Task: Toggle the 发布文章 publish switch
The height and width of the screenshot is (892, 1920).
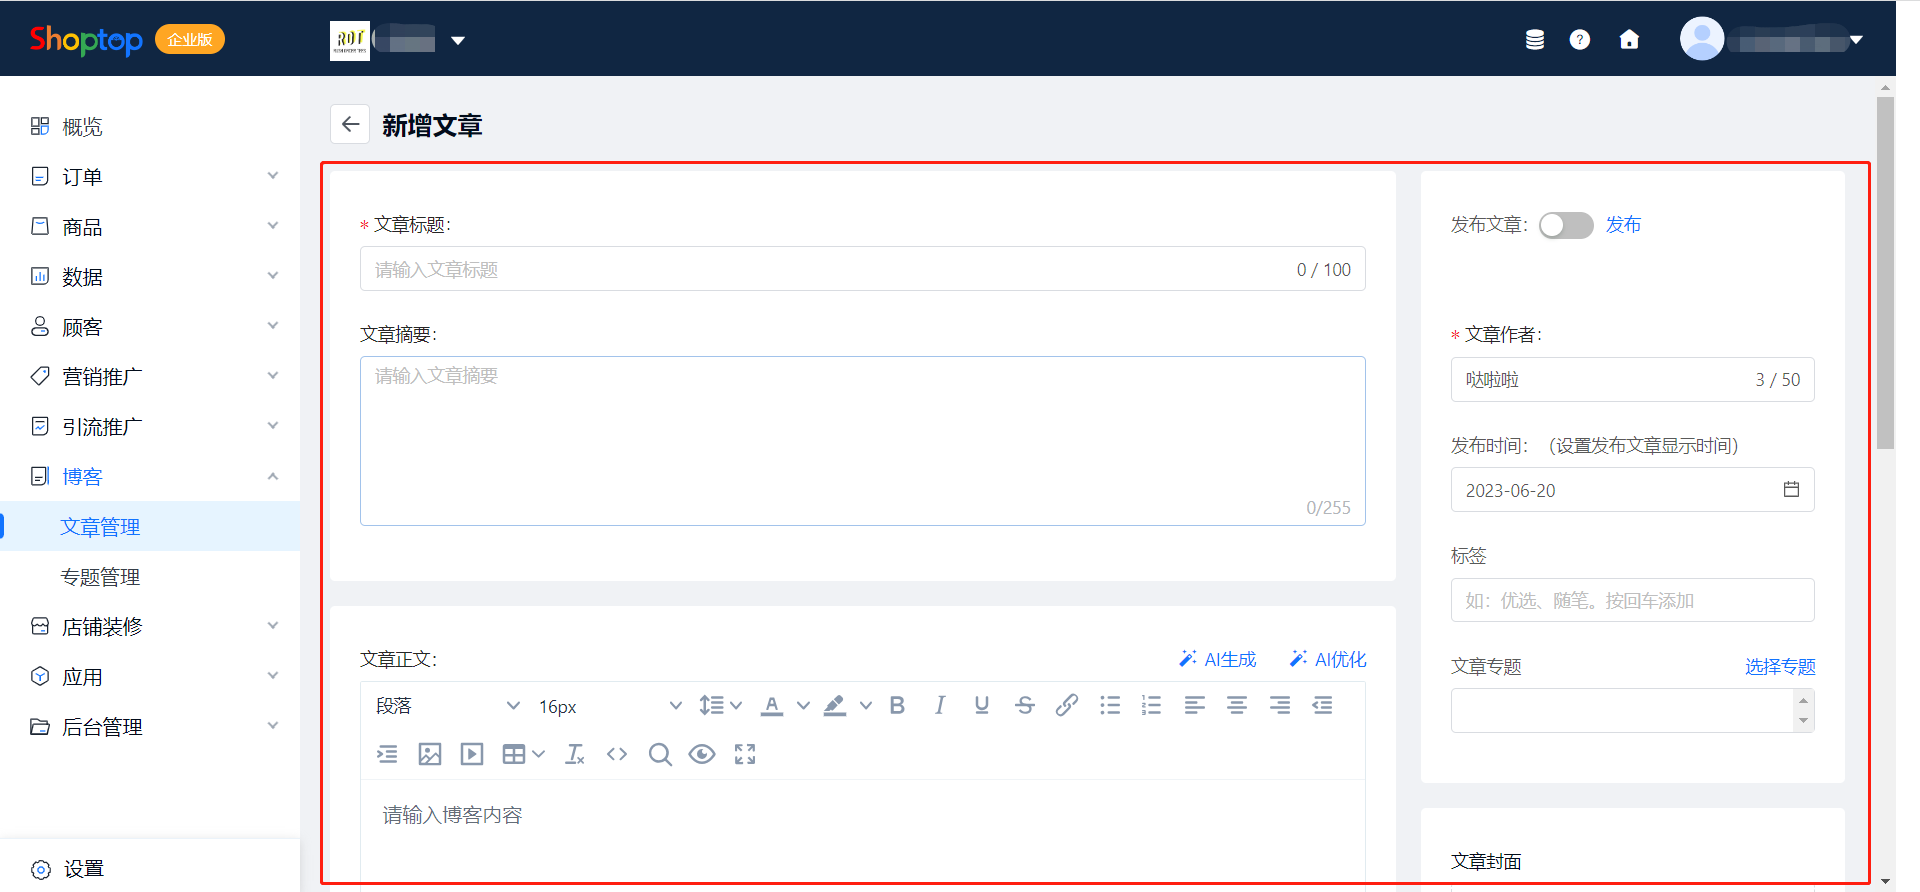Action: tap(1566, 225)
